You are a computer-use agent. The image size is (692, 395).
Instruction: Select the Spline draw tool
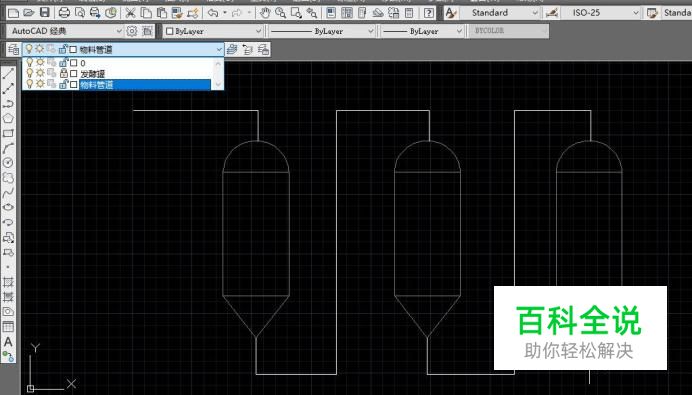8,193
